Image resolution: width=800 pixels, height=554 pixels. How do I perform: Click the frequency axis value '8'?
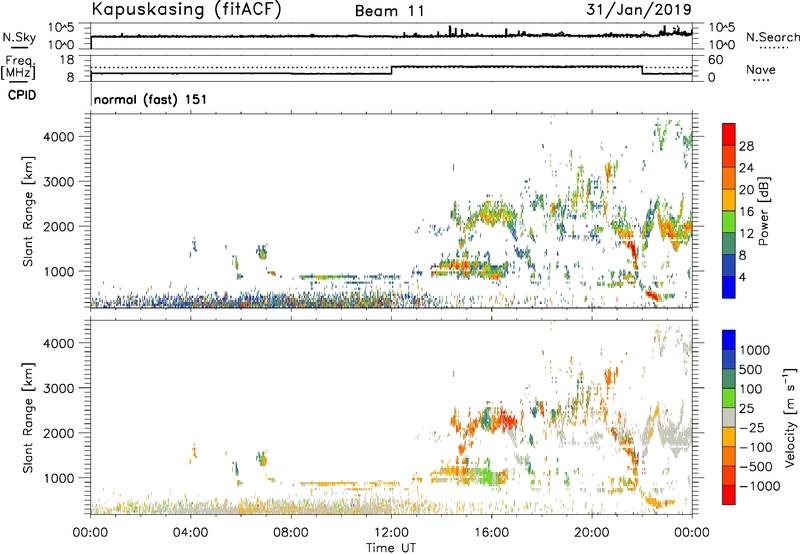point(70,78)
